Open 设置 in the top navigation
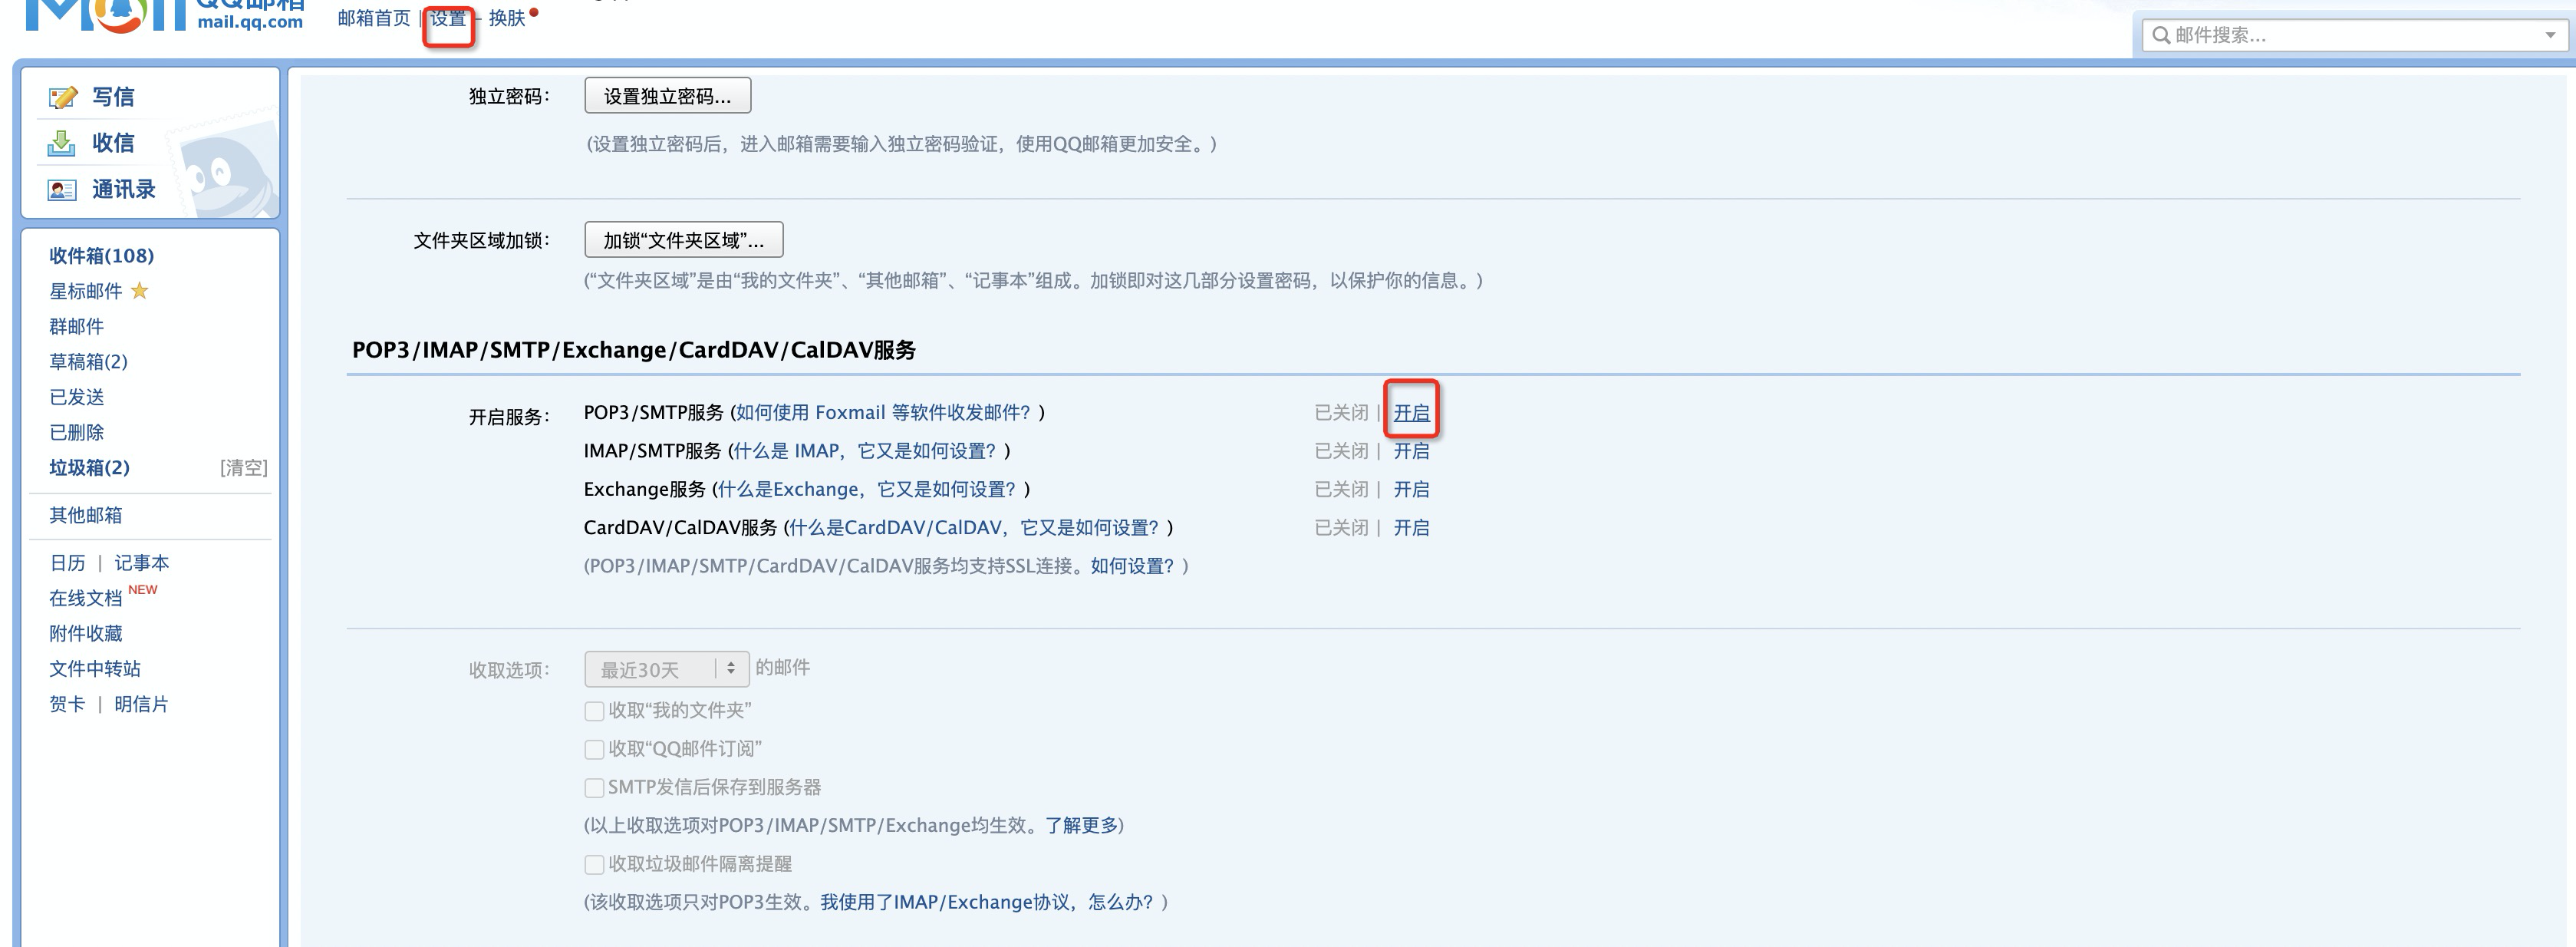 (x=448, y=18)
